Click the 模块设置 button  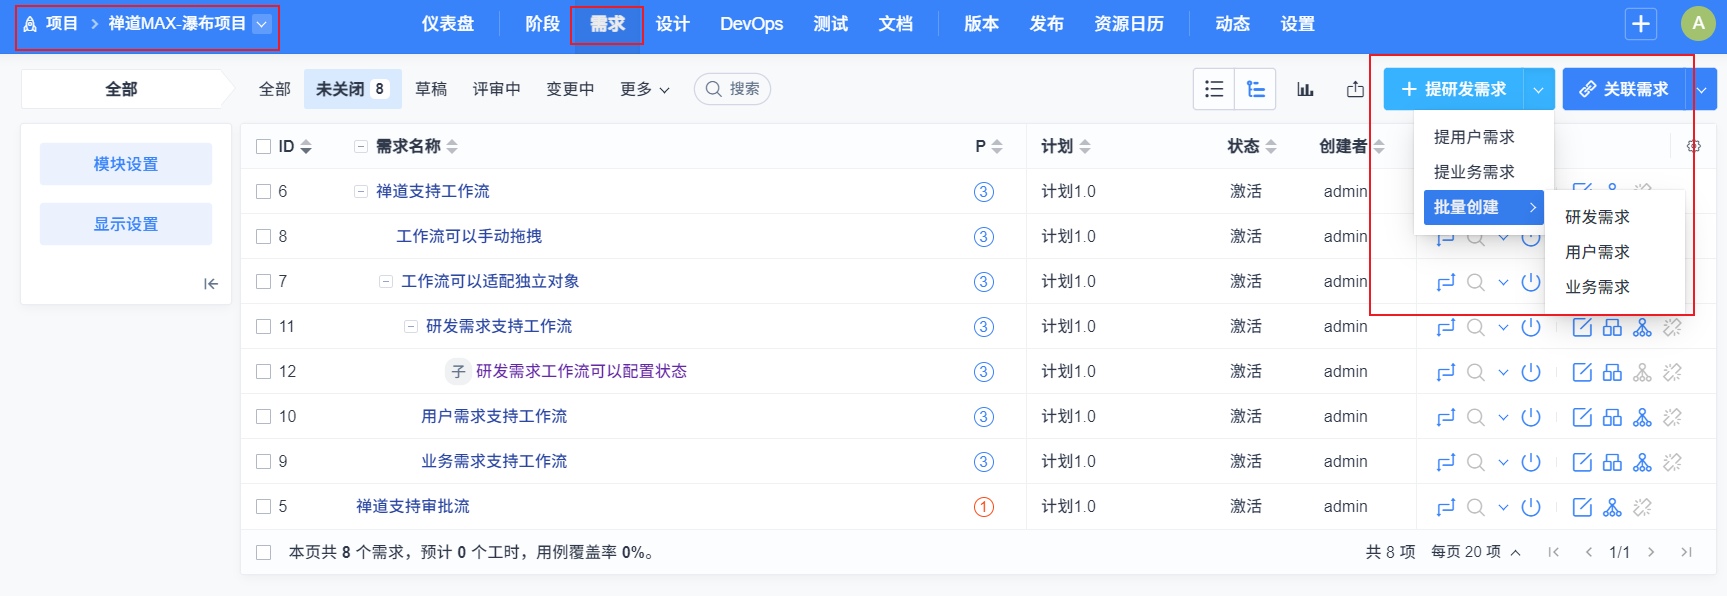126,164
